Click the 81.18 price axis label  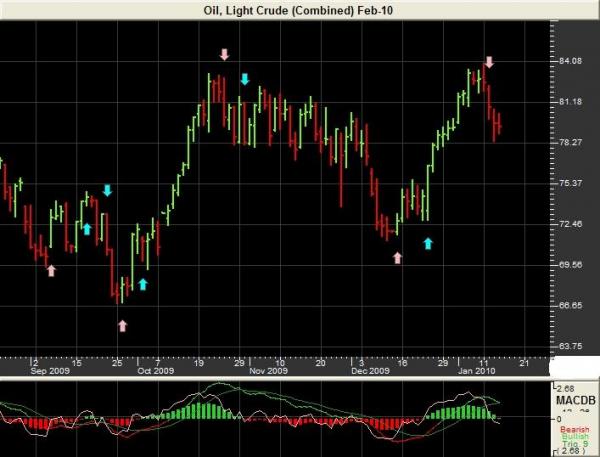pos(571,102)
